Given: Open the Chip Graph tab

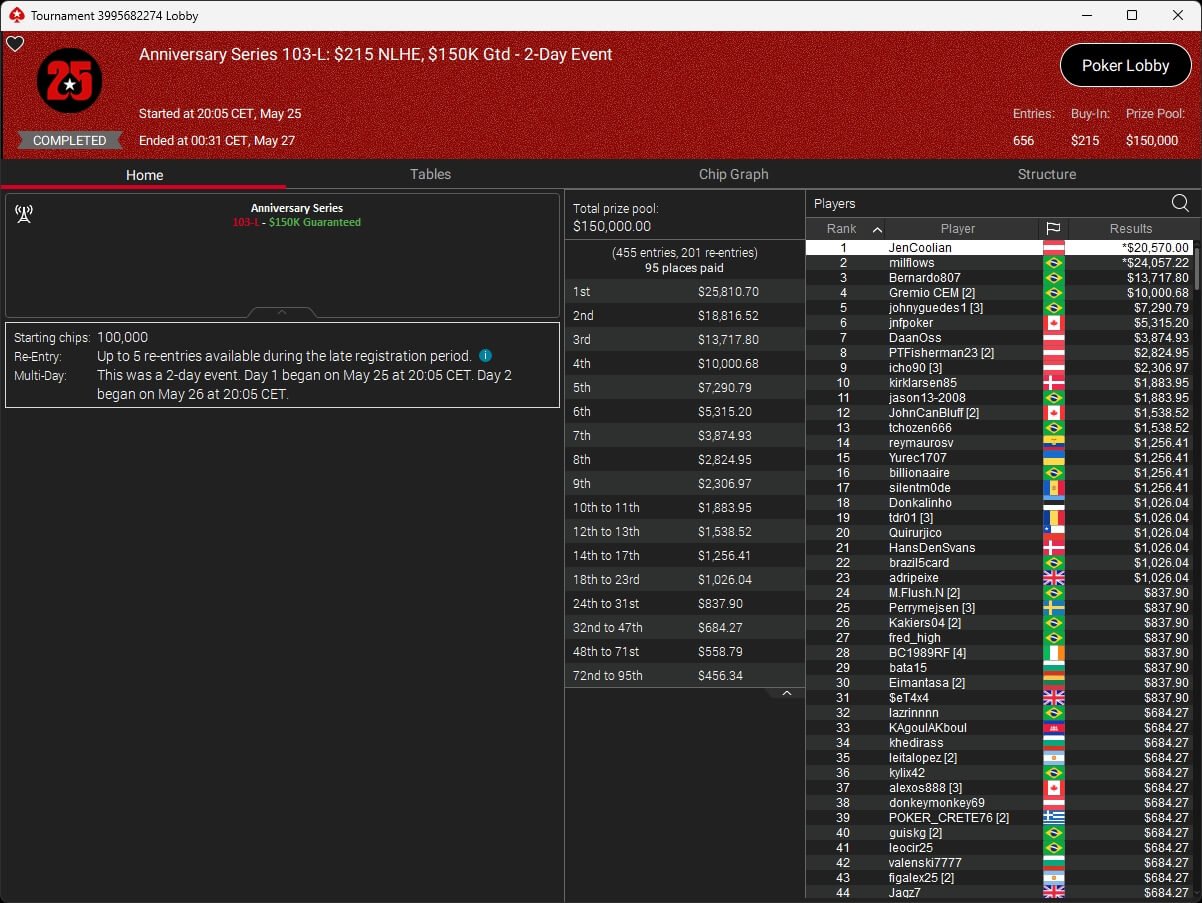Looking at the screenshot, I should click(x=734, y=174).
